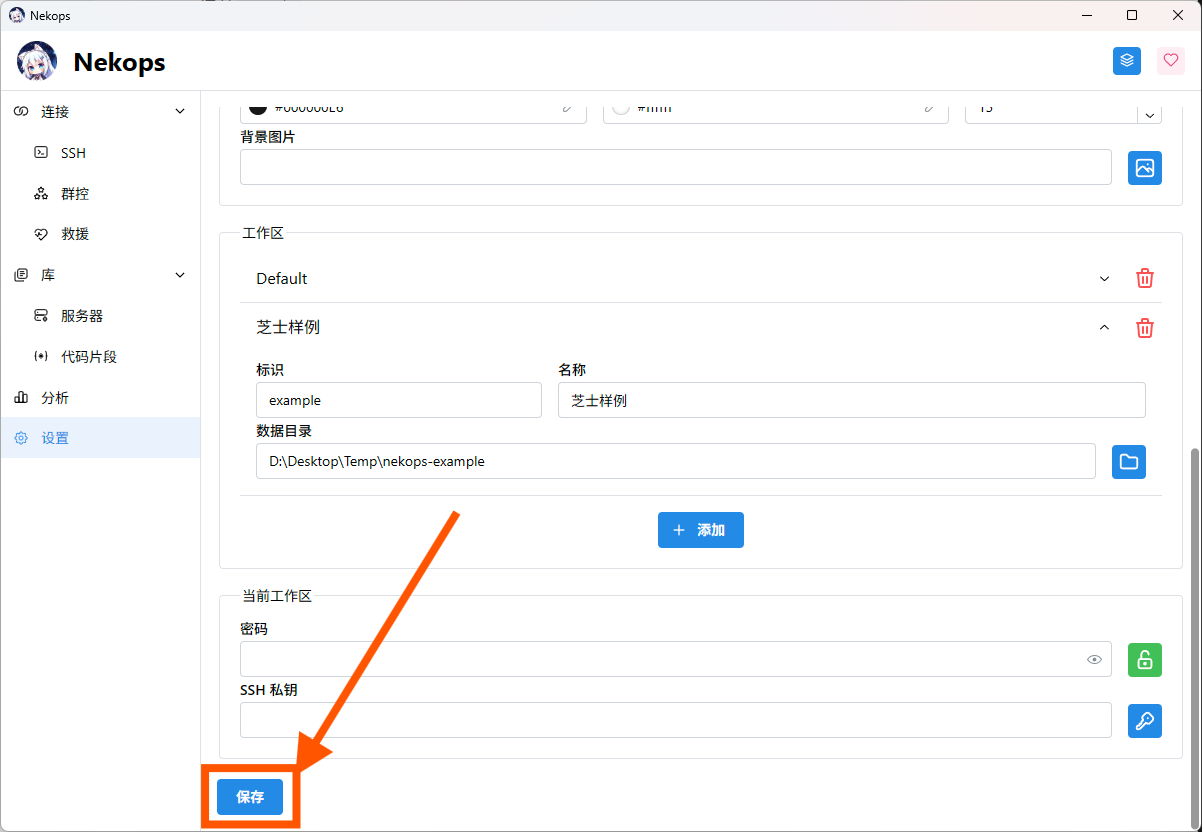Viewport: 1202px width, 832px height.
Task: Go to 代码片段 in sidebar
Action: click(x=89, y=357)
